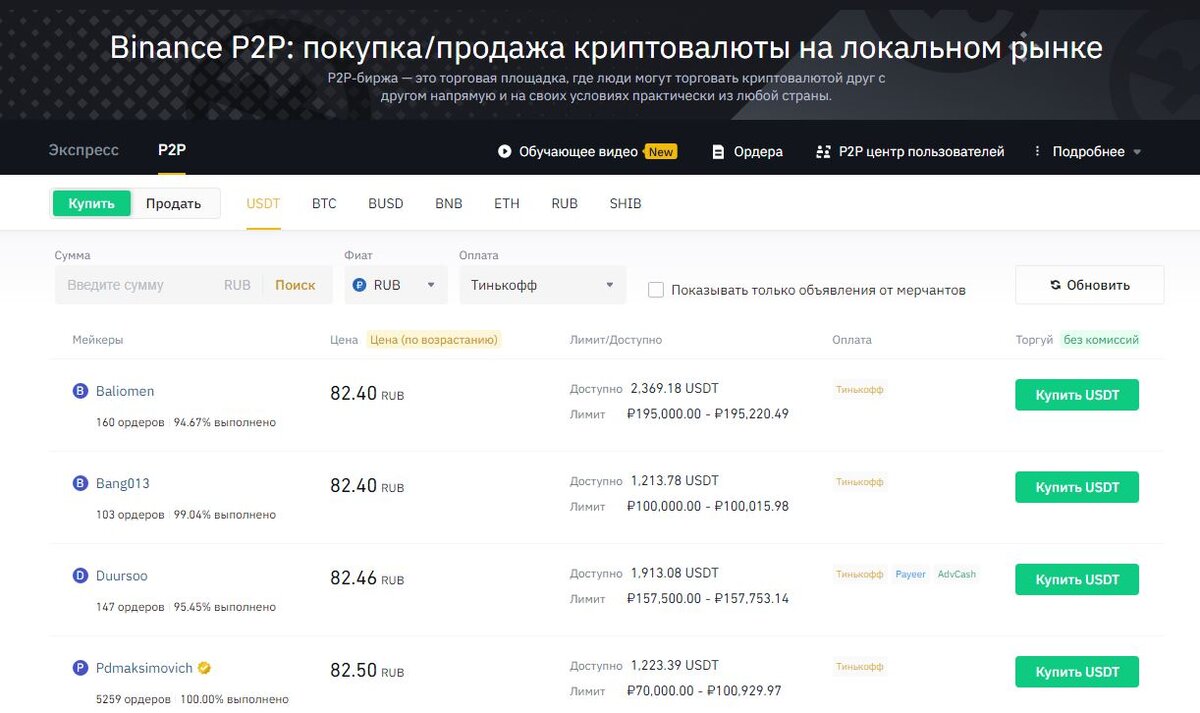Open the Оплата Тинькофф dropdown
1200x713 pixels.
[543, 285]
